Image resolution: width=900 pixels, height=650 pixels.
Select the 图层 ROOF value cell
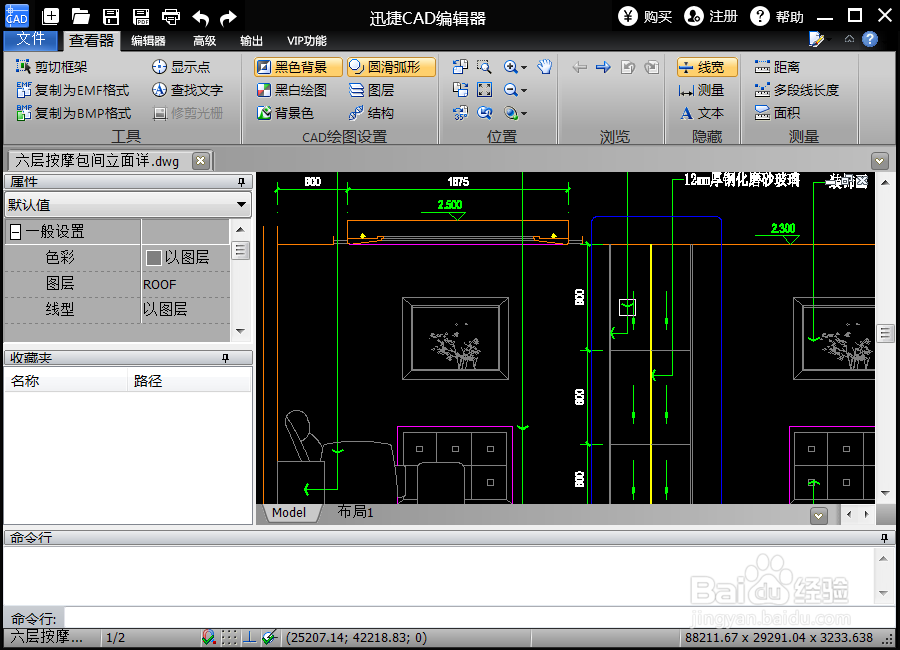(185, 284)
